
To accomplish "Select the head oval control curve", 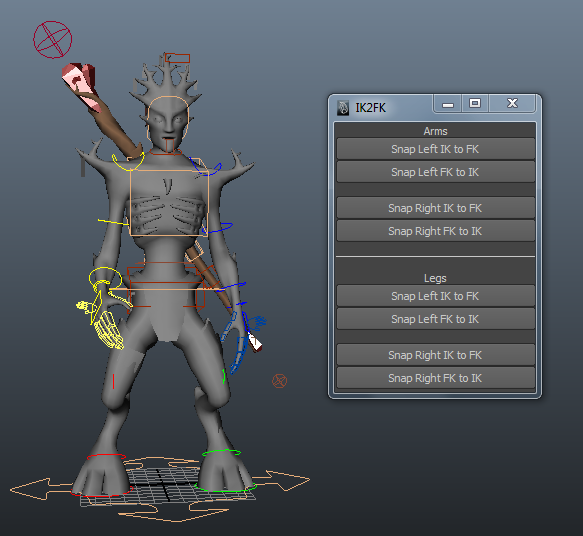I will point(168,119).
